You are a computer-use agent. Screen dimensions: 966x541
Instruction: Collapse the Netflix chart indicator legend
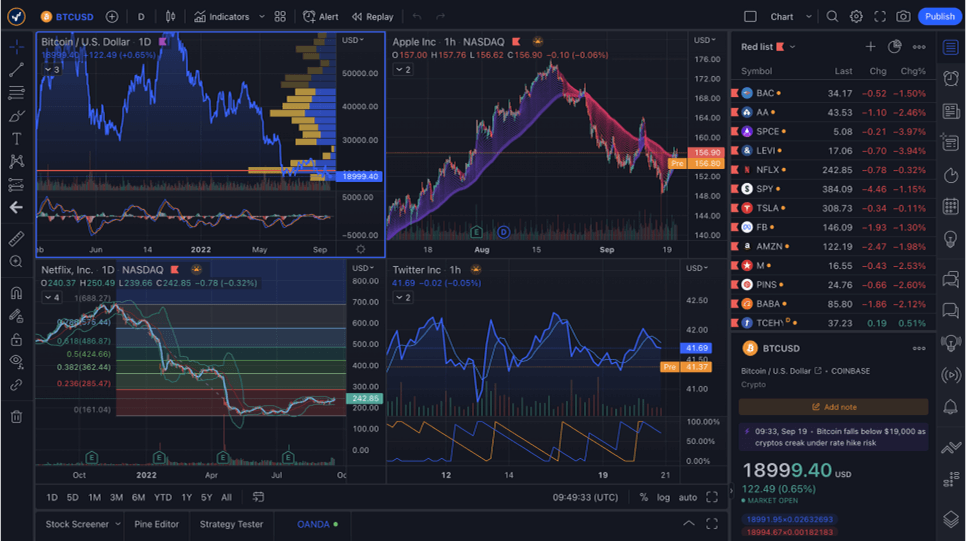(x=52, y=298)
